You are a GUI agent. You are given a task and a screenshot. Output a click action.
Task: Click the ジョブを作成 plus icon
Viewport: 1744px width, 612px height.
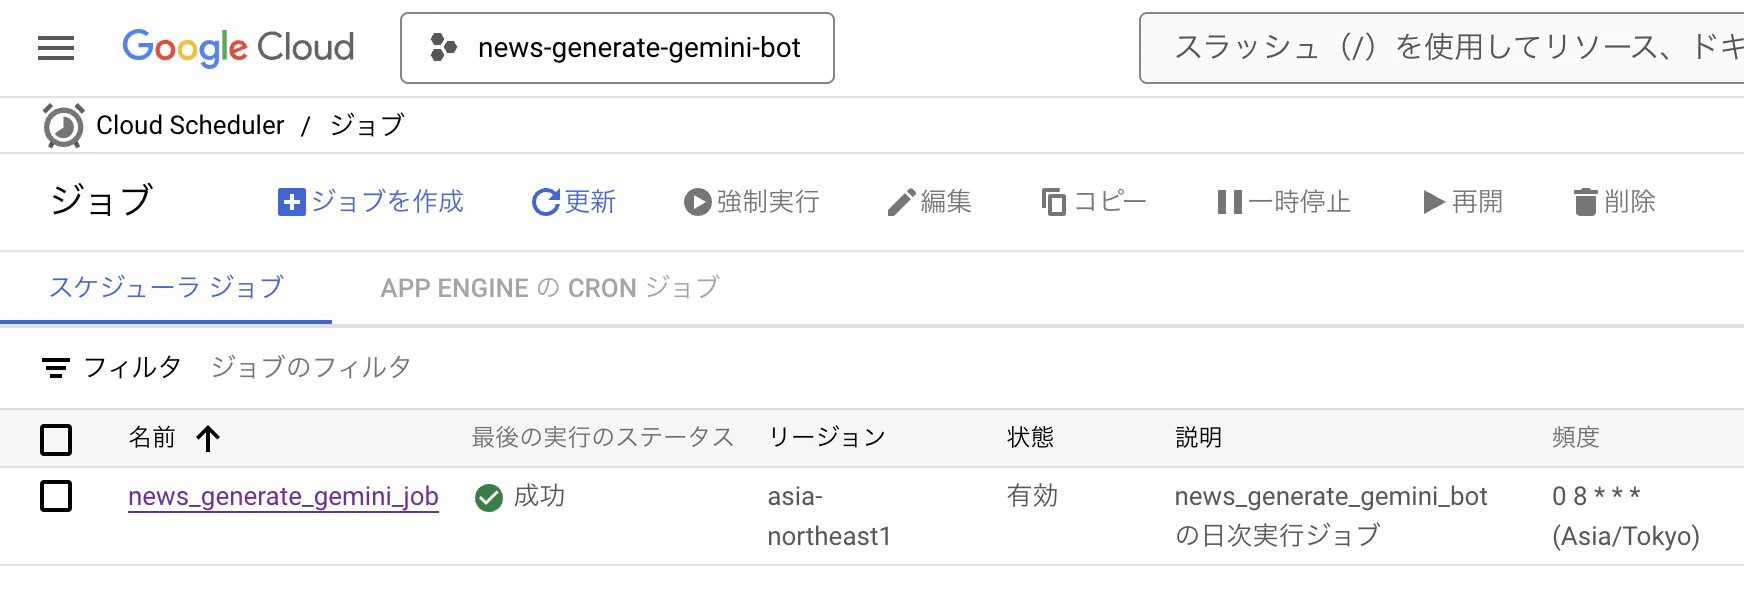291,202
